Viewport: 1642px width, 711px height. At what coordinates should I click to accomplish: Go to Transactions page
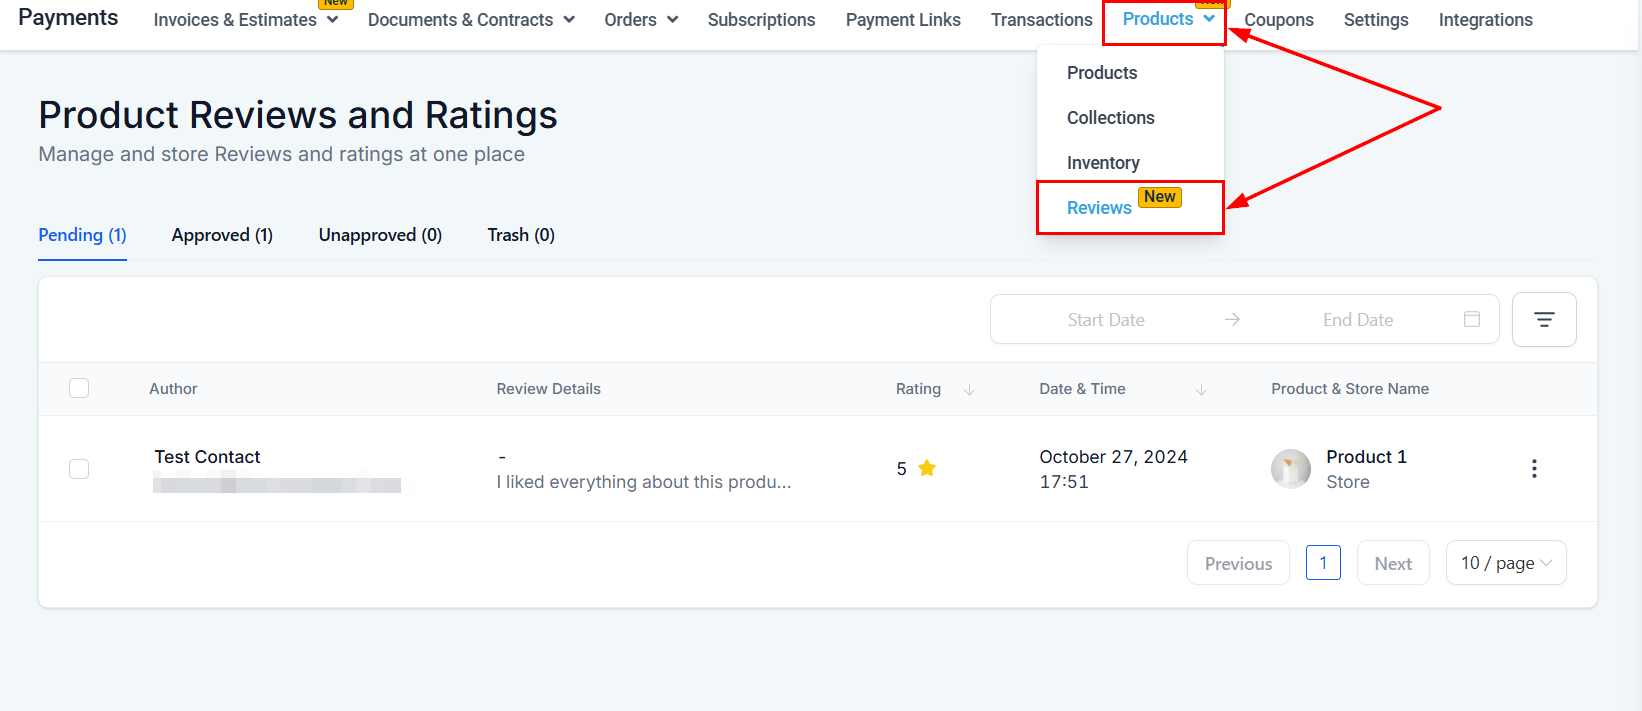[x=1041, y=20]
